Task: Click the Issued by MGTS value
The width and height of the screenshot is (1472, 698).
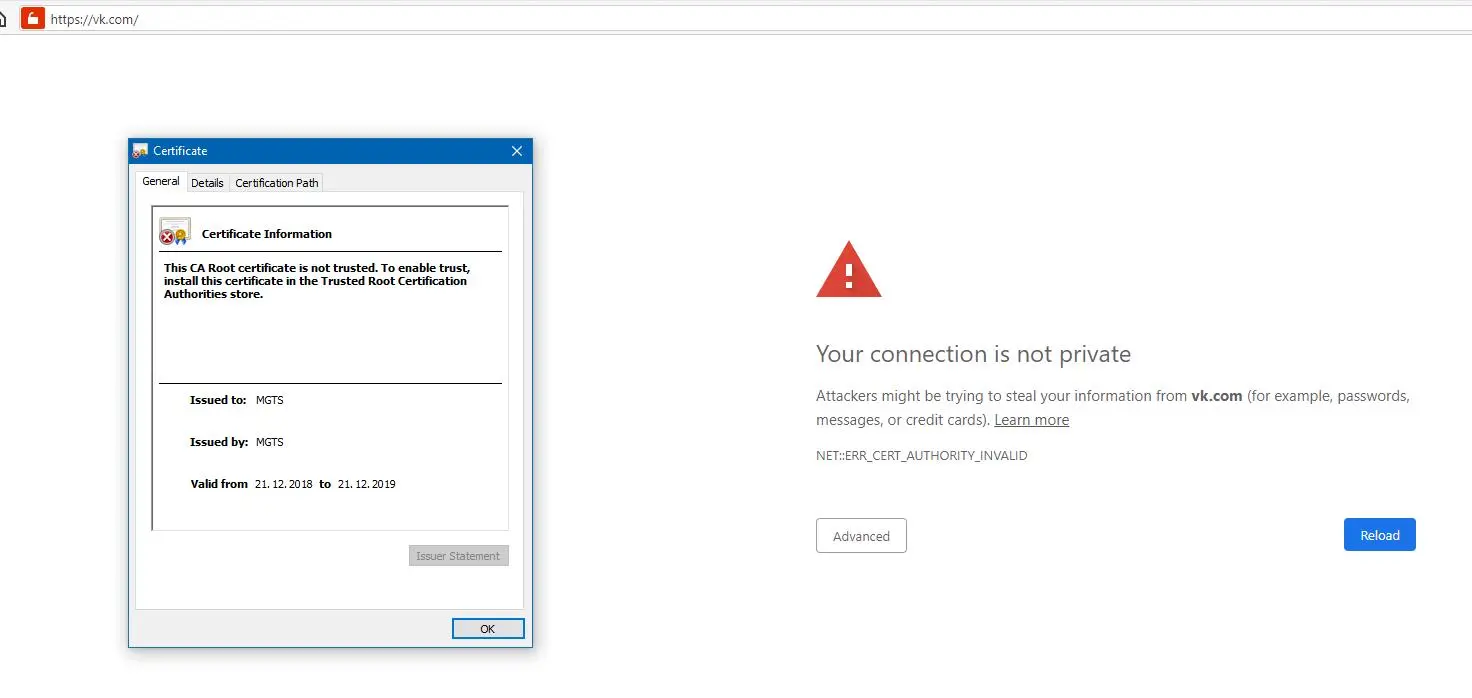Action: pos(270,442)
